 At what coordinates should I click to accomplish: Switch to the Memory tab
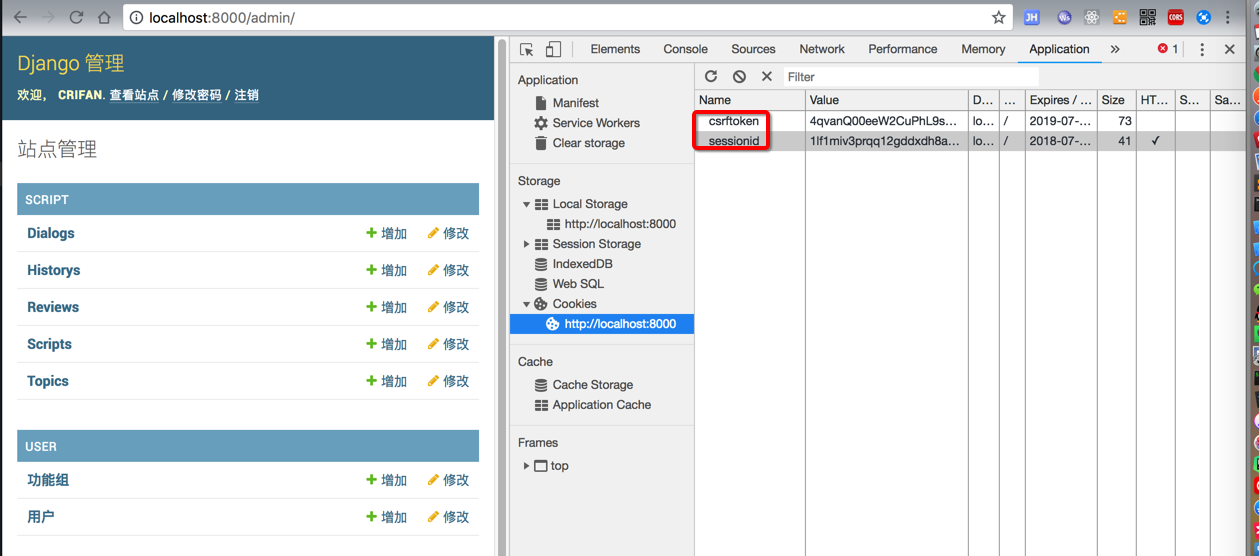[983, 49]
